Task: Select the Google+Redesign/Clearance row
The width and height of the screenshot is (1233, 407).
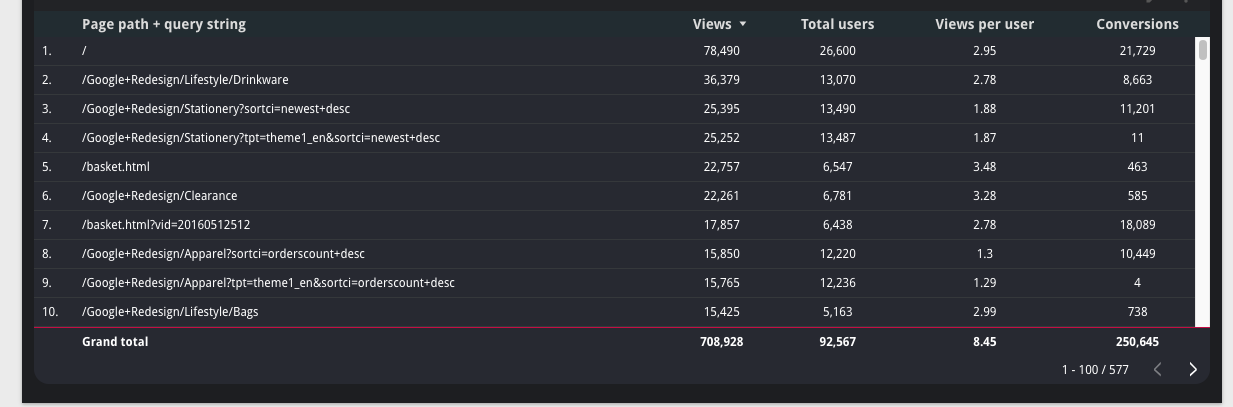Action: tap(615, 196)
